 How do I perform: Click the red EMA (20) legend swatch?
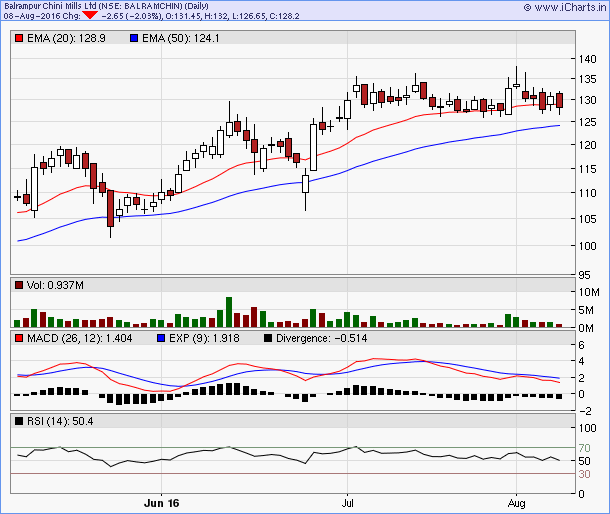tap(19, 38)
